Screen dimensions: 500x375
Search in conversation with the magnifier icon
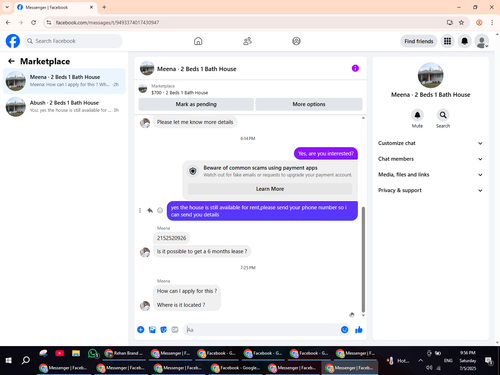443,115
